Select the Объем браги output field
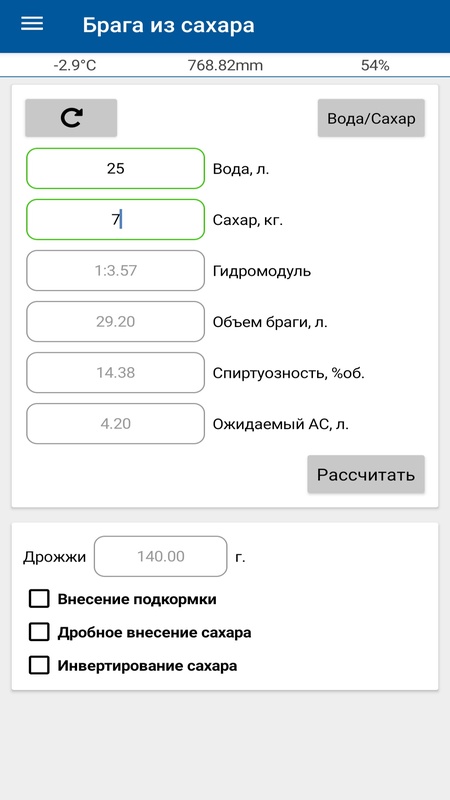 point(115,321)
